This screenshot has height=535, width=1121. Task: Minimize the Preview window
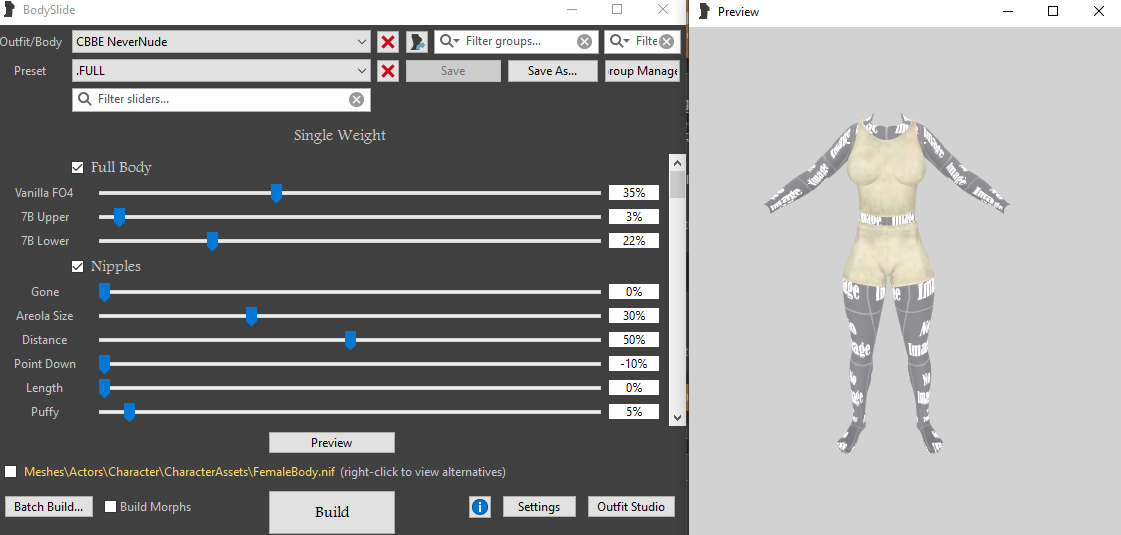click(x=1008, y=11)
